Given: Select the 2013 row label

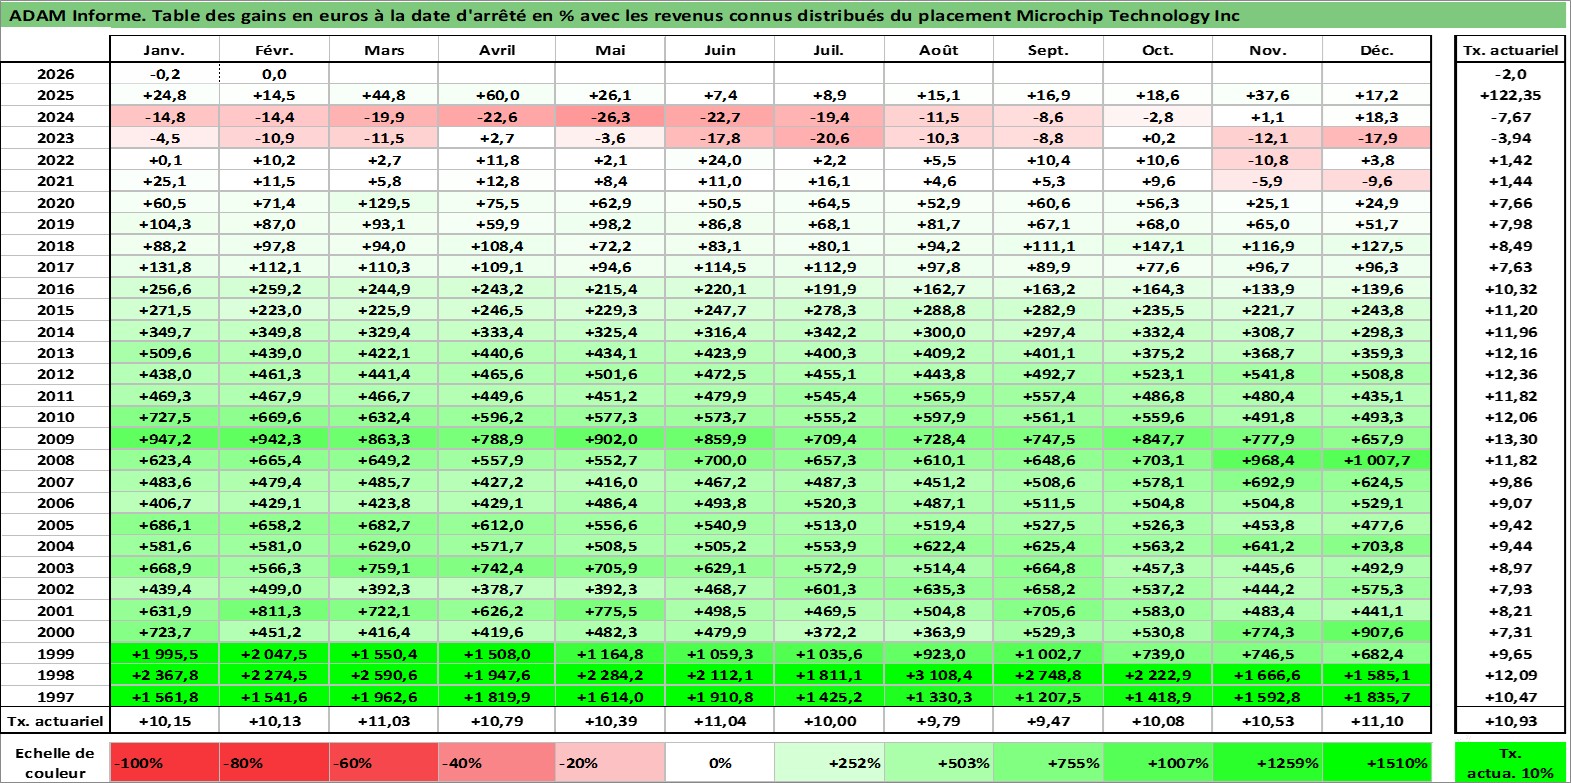Looking at the screenshot, I should click(55, 353).
